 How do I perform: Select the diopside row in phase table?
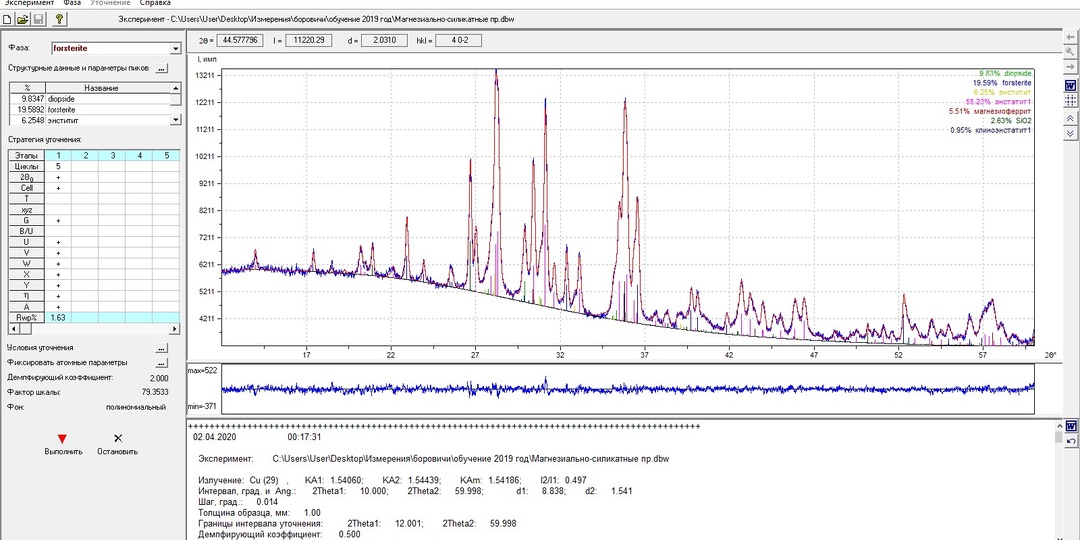click(x=90, y=99)
